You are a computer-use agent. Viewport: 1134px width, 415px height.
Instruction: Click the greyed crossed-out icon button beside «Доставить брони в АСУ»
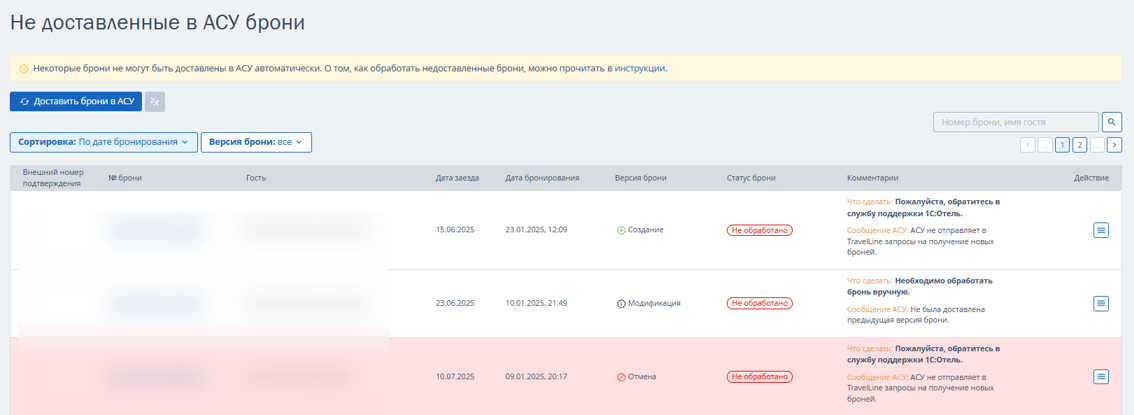tap(155, 102)
